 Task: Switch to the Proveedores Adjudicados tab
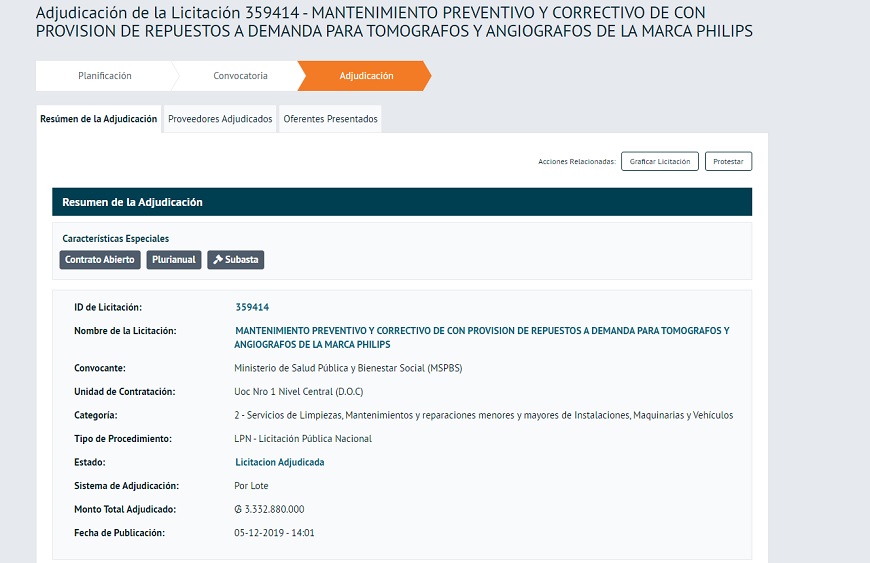point(220,119)
